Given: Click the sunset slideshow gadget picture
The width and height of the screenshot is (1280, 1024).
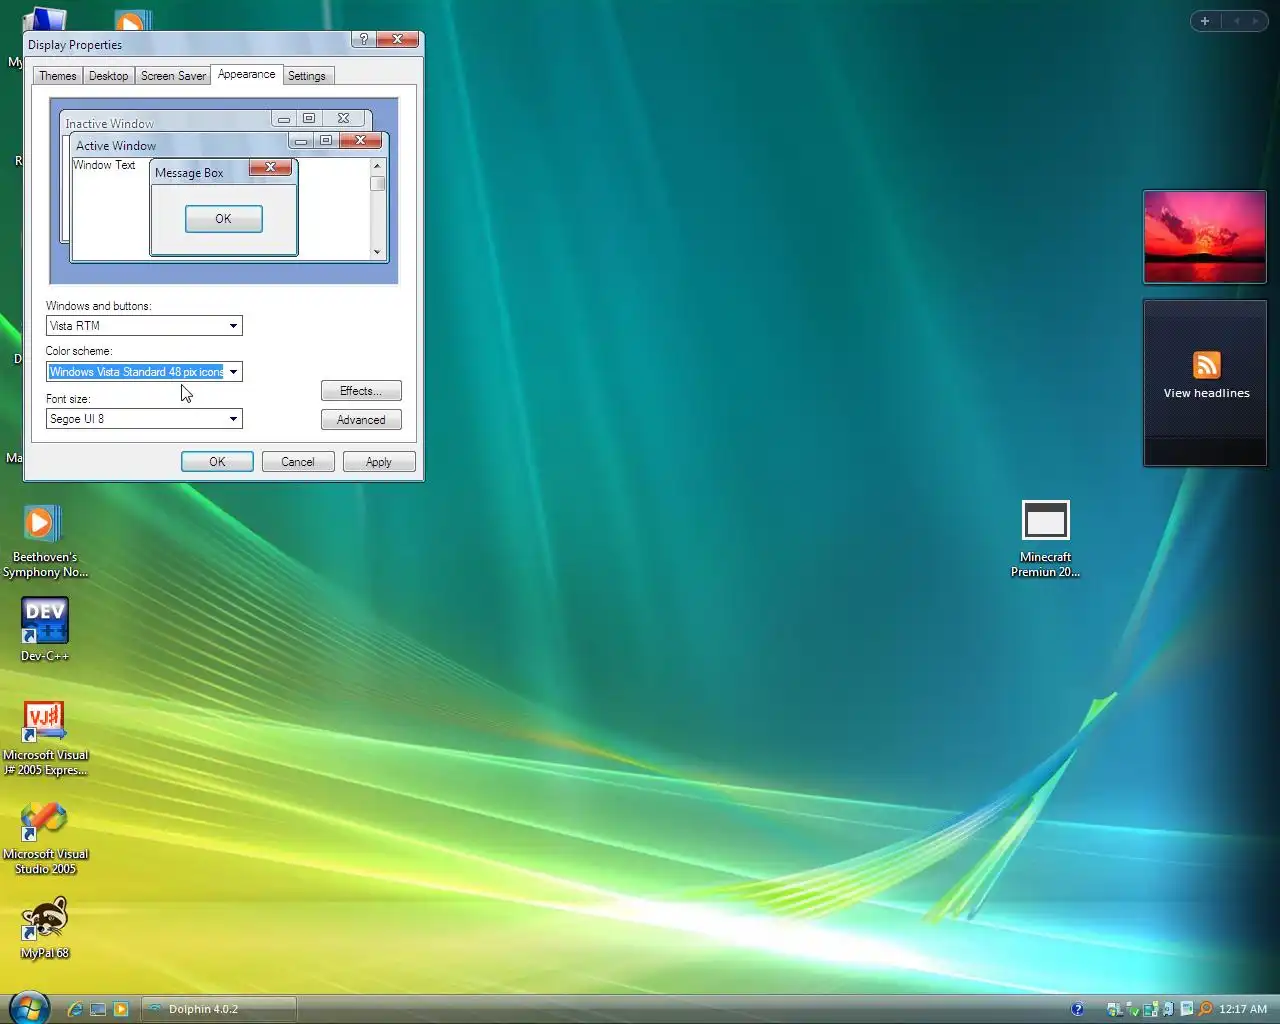Looking at the screenshot, I should coord(1205,237).
